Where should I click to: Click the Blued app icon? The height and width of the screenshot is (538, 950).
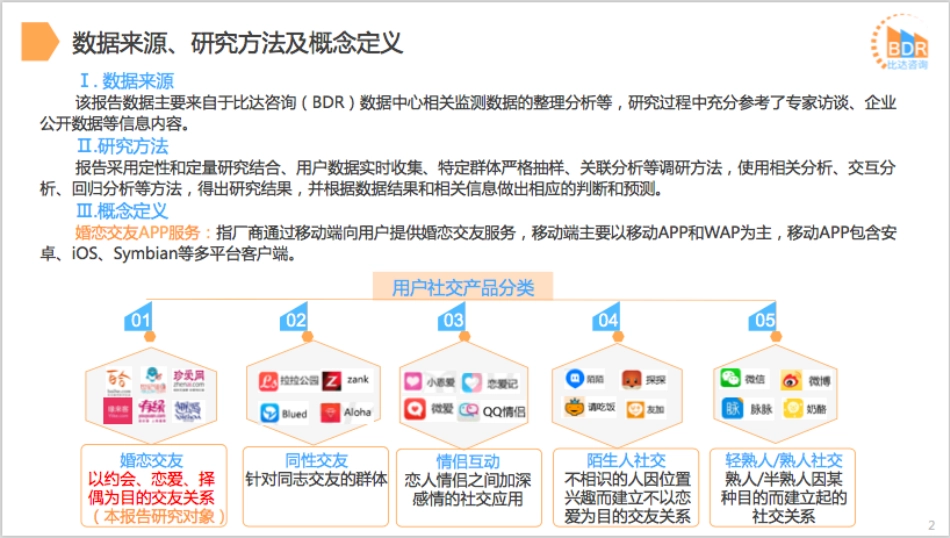click(x=269, y=413)
